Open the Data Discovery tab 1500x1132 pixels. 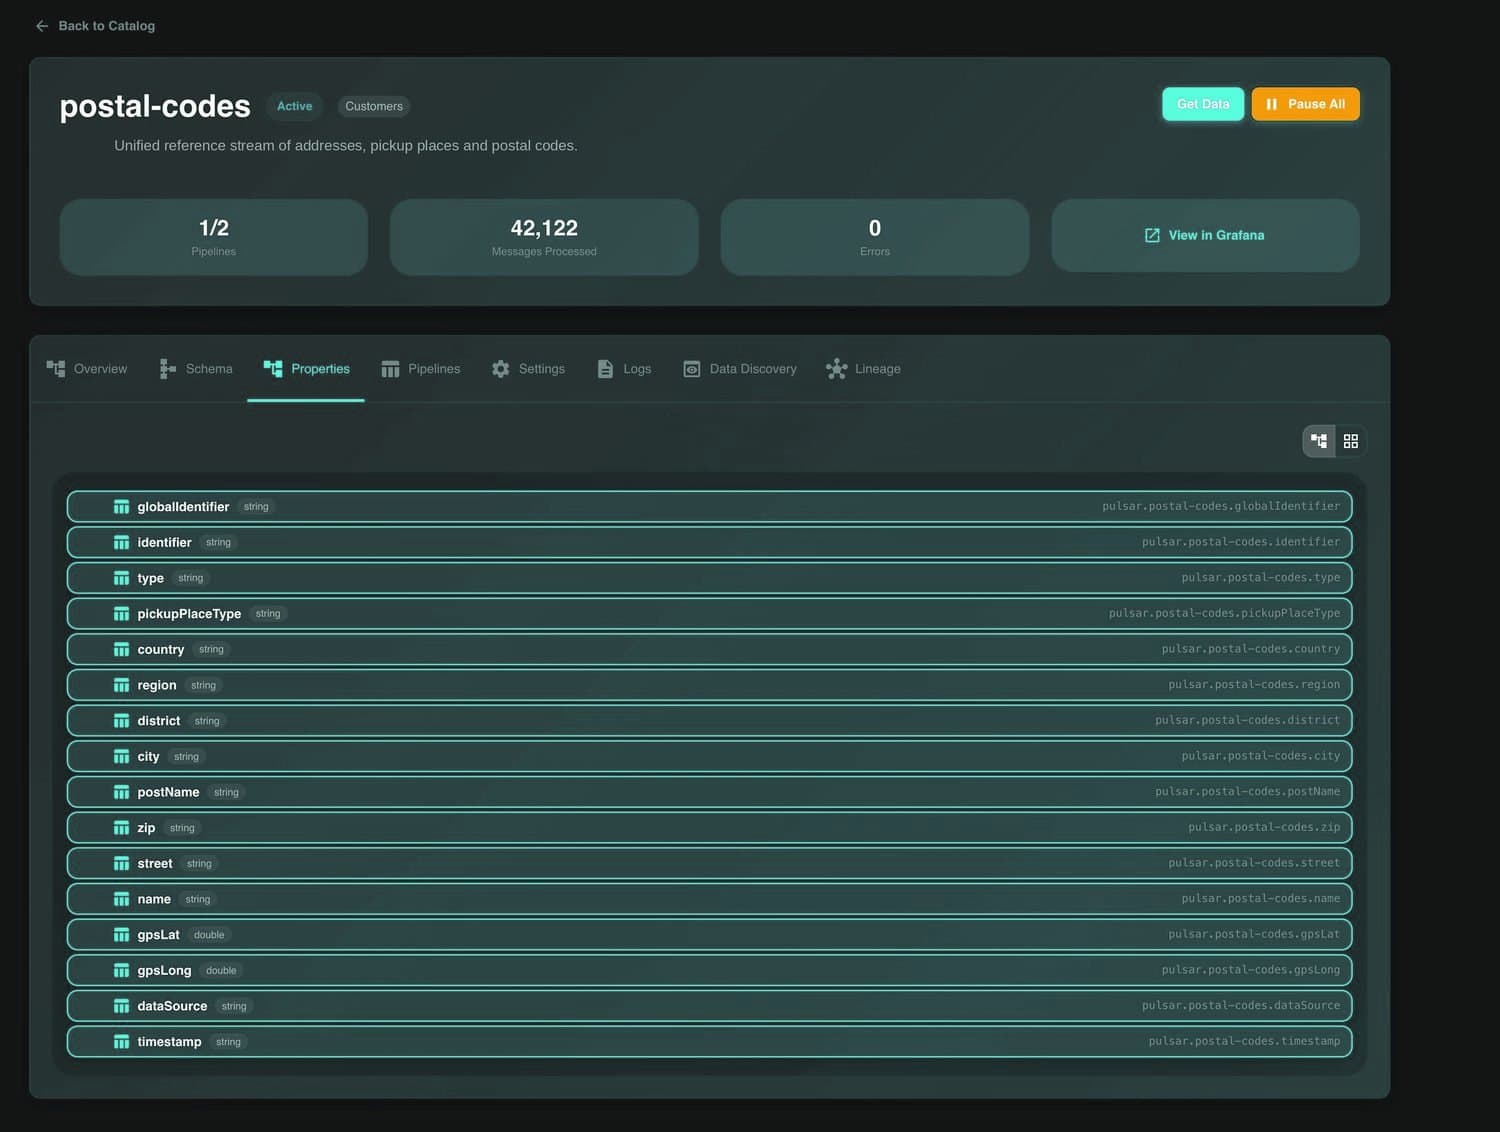pyautogui.click(x=740, y=369)
